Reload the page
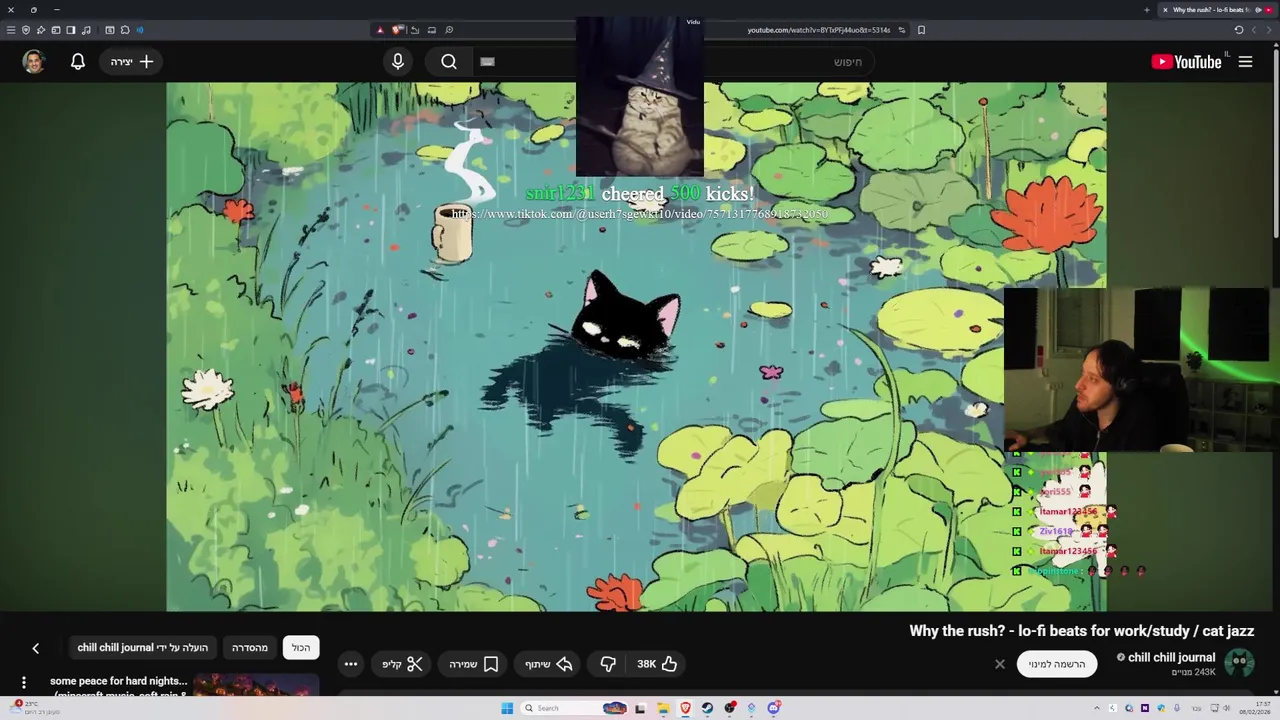1280x720 pixels. click(1238, 30)
